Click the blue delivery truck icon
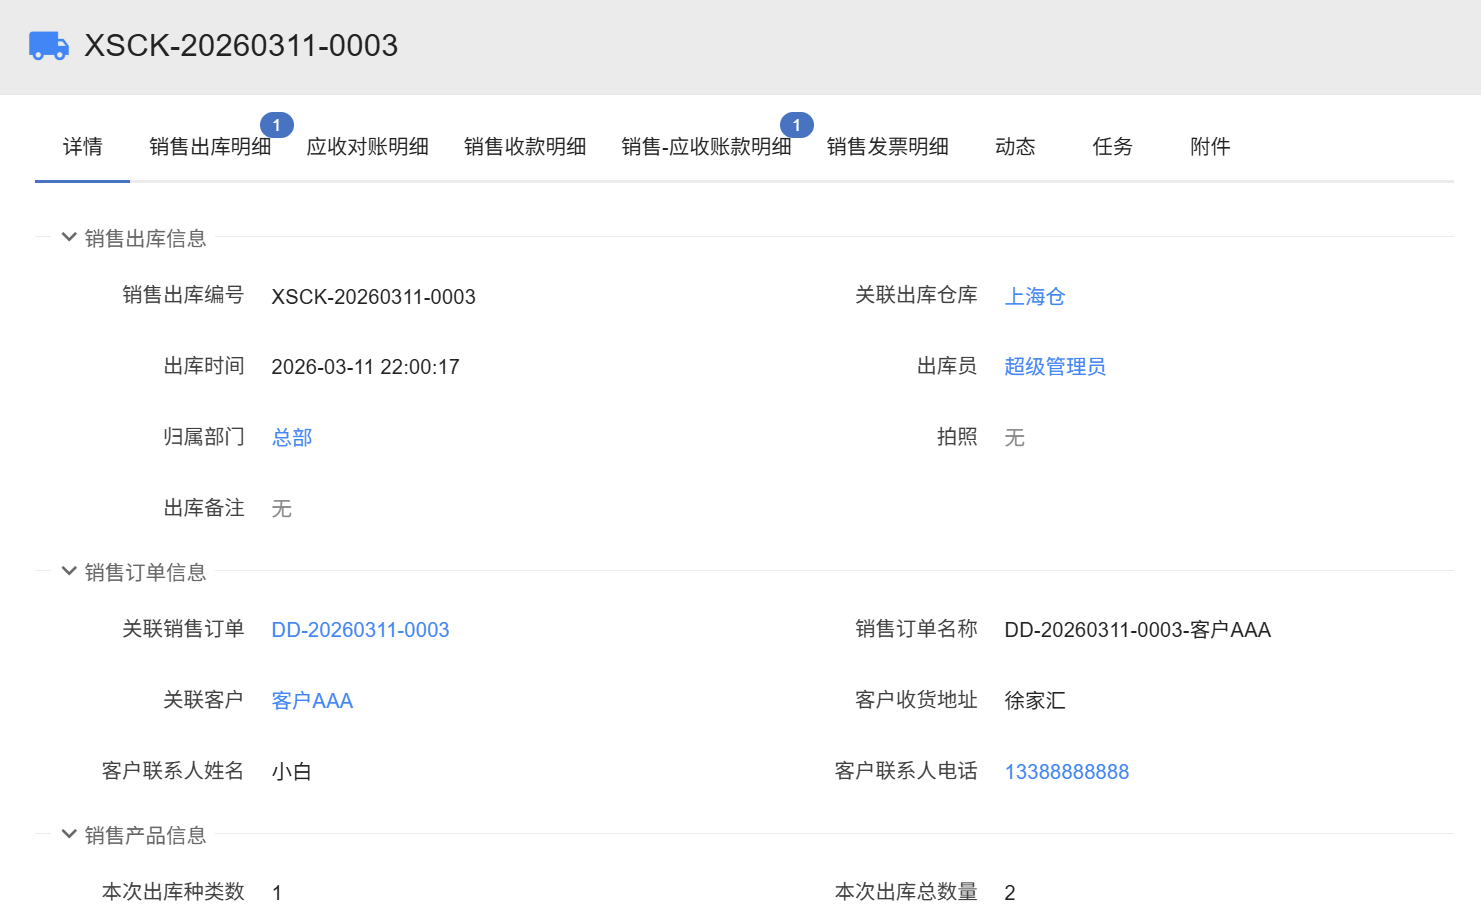This screenshot has width=1481, height=922. pyautogui.click(x=48, y=46)
